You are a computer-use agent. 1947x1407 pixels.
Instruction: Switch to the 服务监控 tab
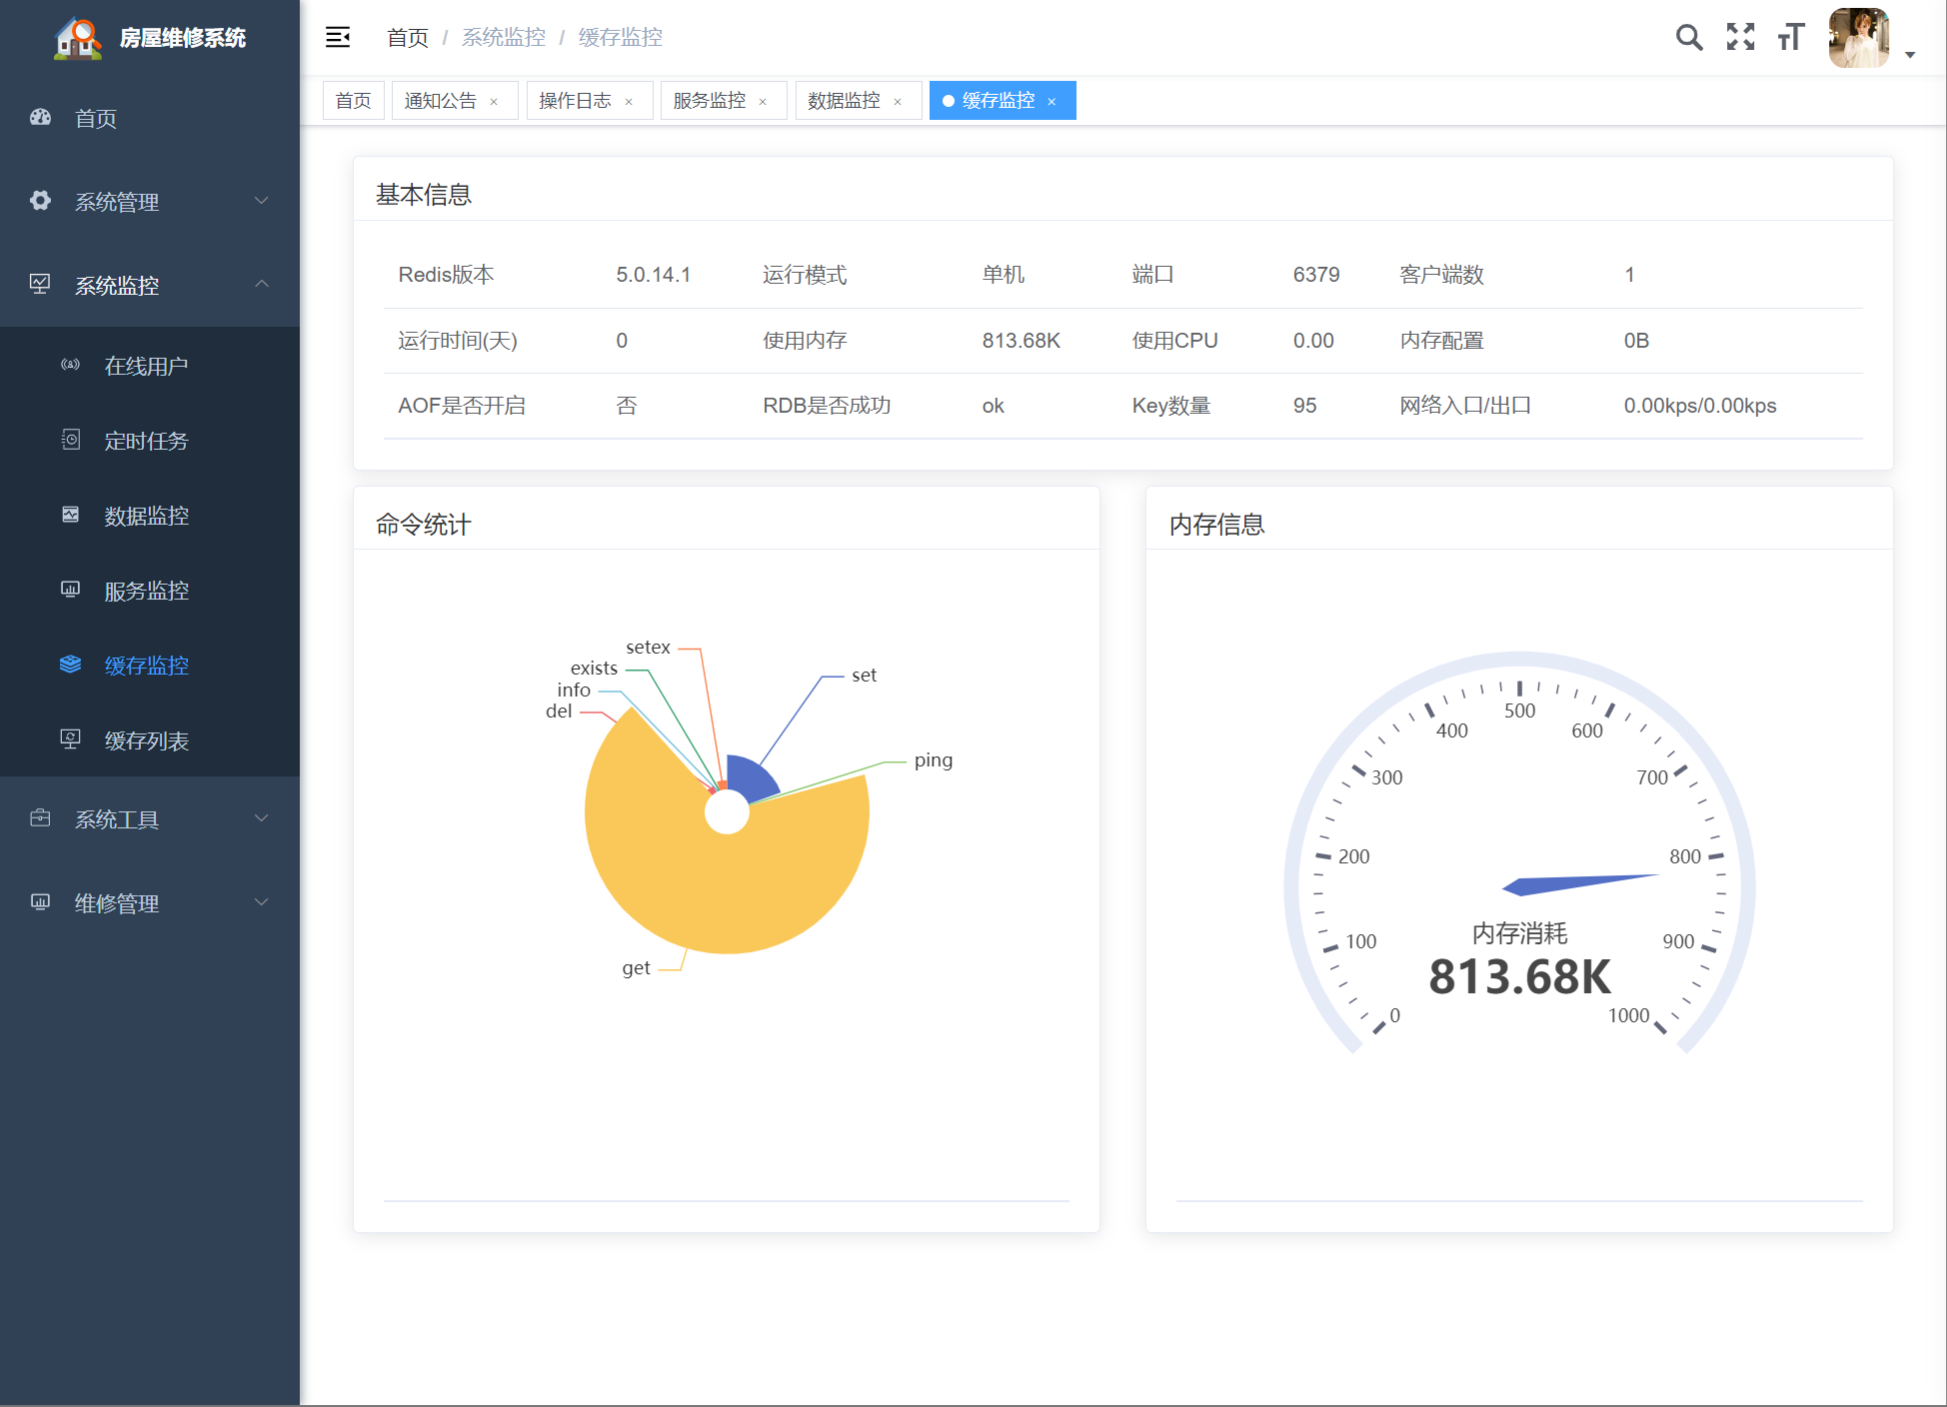click(x=709, y=101)
